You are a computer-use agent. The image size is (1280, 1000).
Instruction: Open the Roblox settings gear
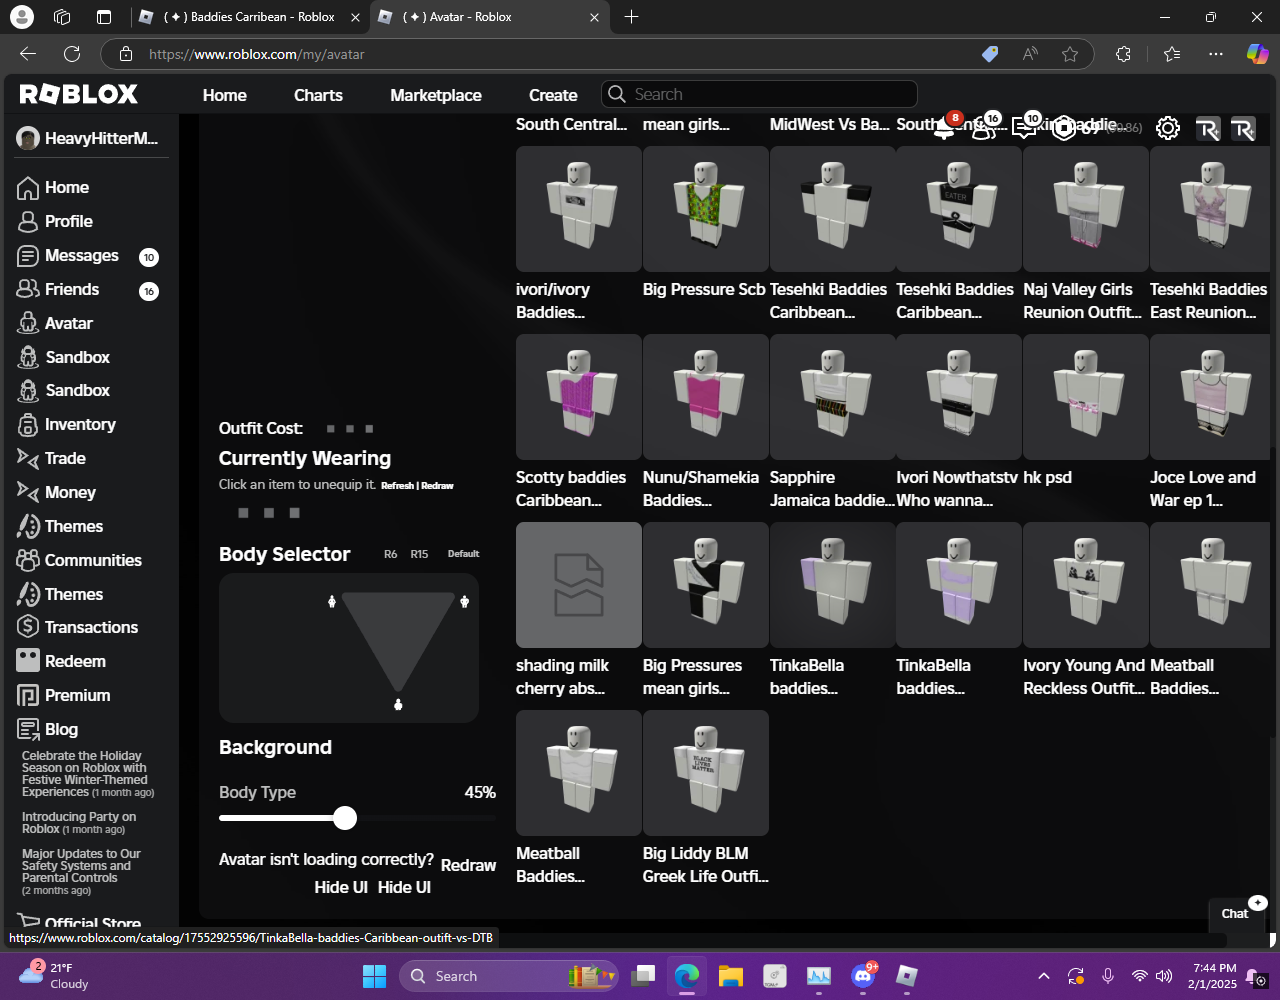pos(1168,128)
